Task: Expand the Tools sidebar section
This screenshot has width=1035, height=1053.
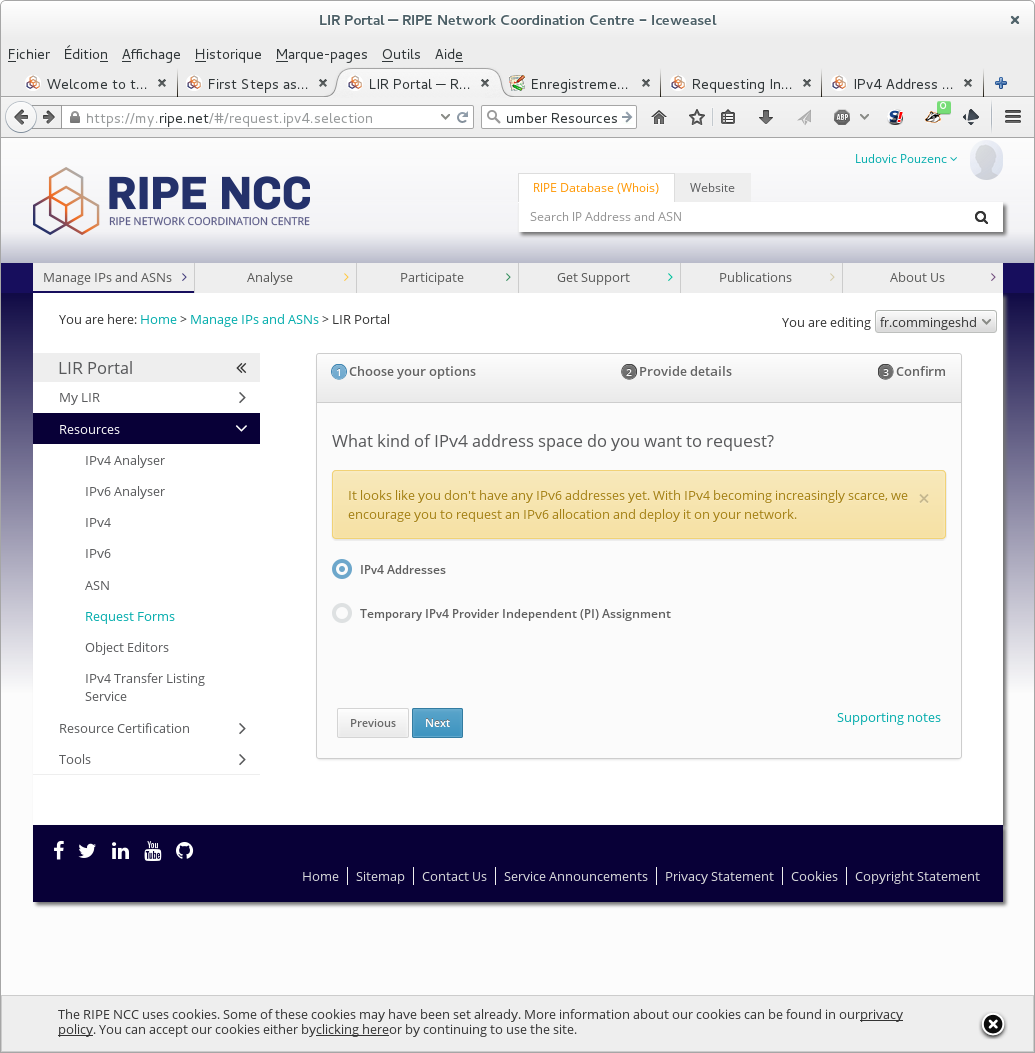Action: point(146,760)
